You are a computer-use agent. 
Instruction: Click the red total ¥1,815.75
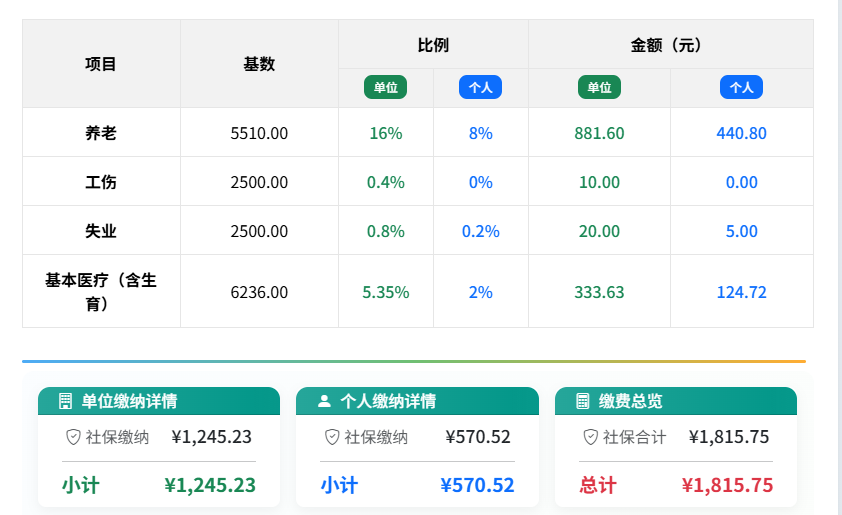728,485
